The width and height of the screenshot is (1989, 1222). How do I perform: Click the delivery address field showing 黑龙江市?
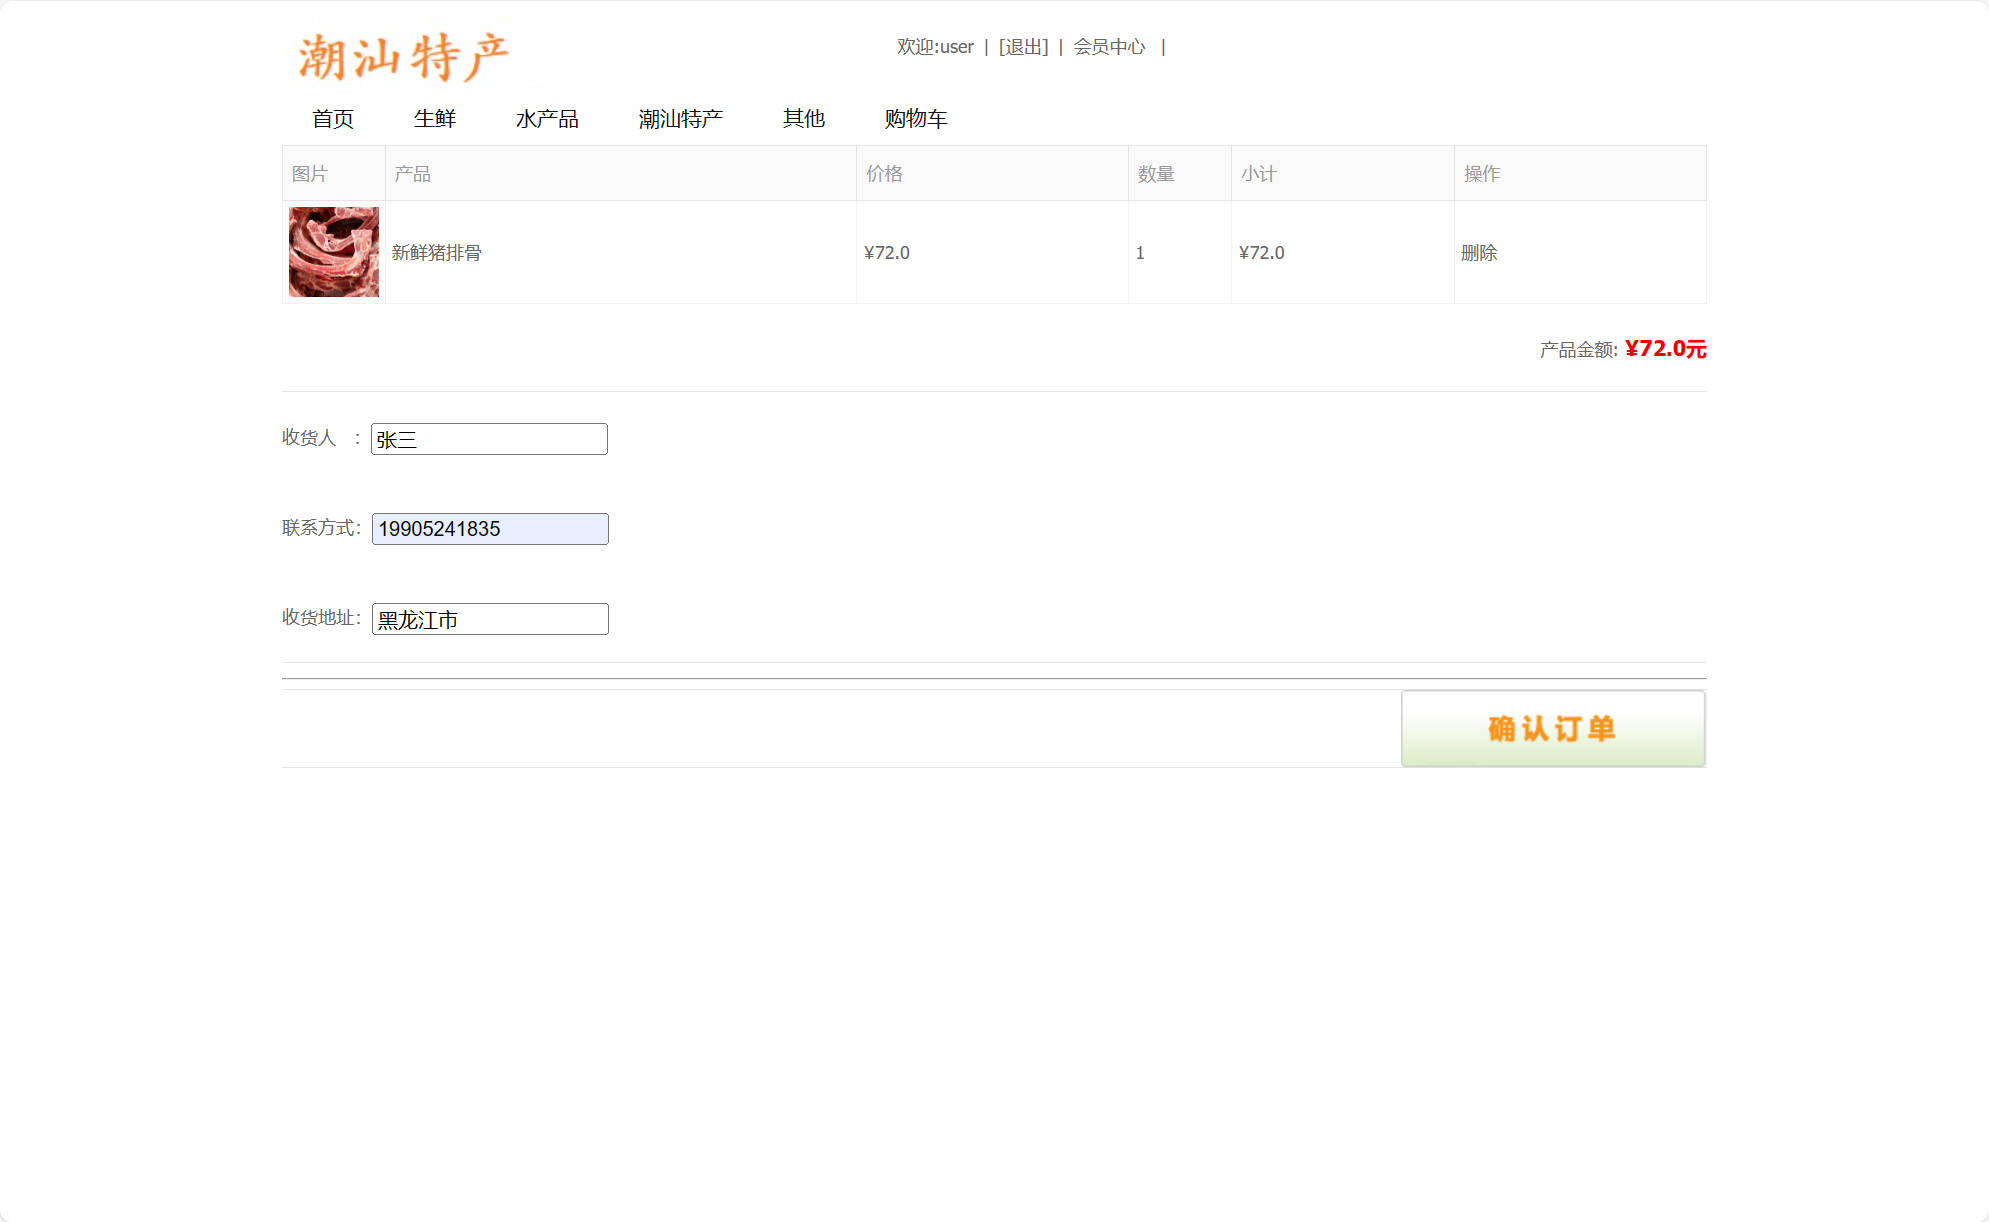[x=489, y=618]
